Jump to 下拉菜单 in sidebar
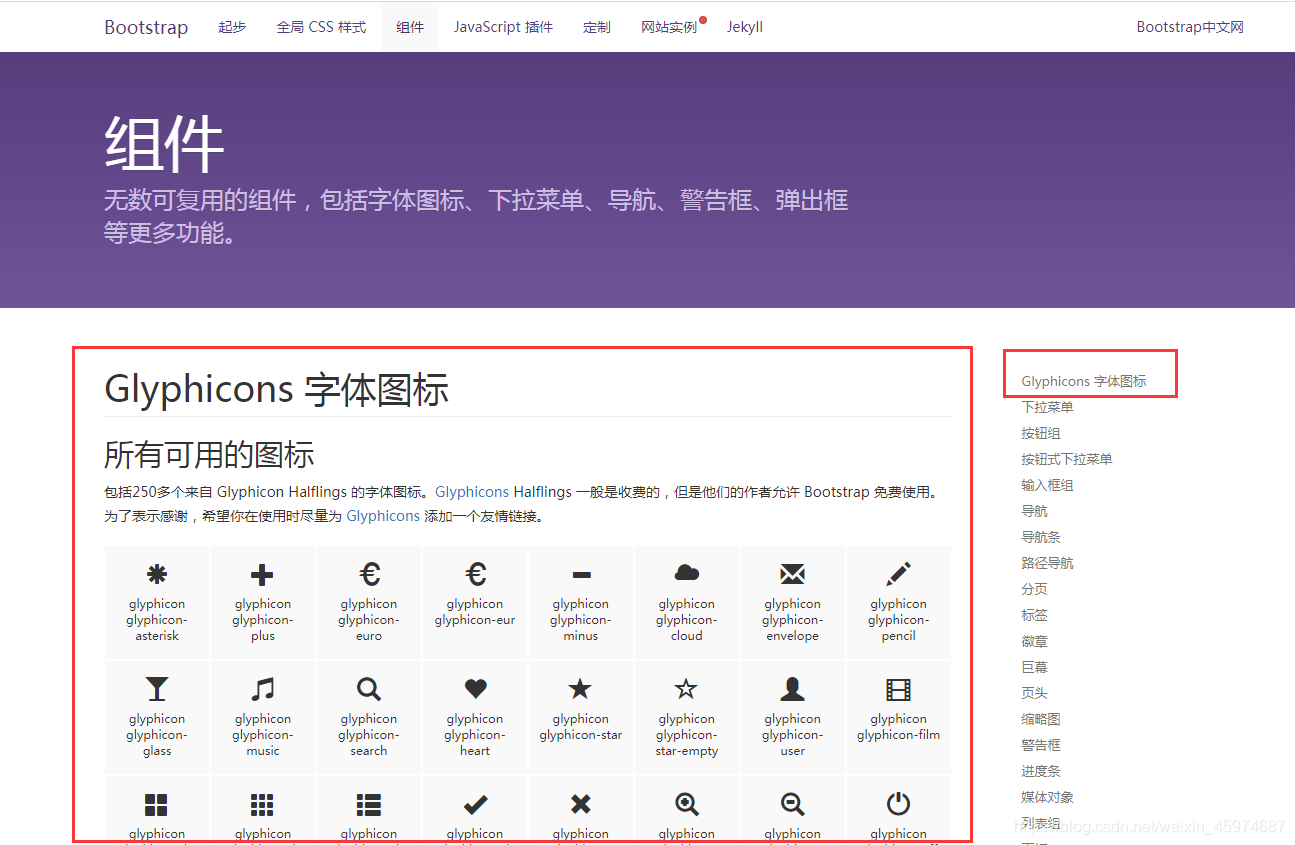The height and width of the screenshot is (845, 1295). [1047, 407]
